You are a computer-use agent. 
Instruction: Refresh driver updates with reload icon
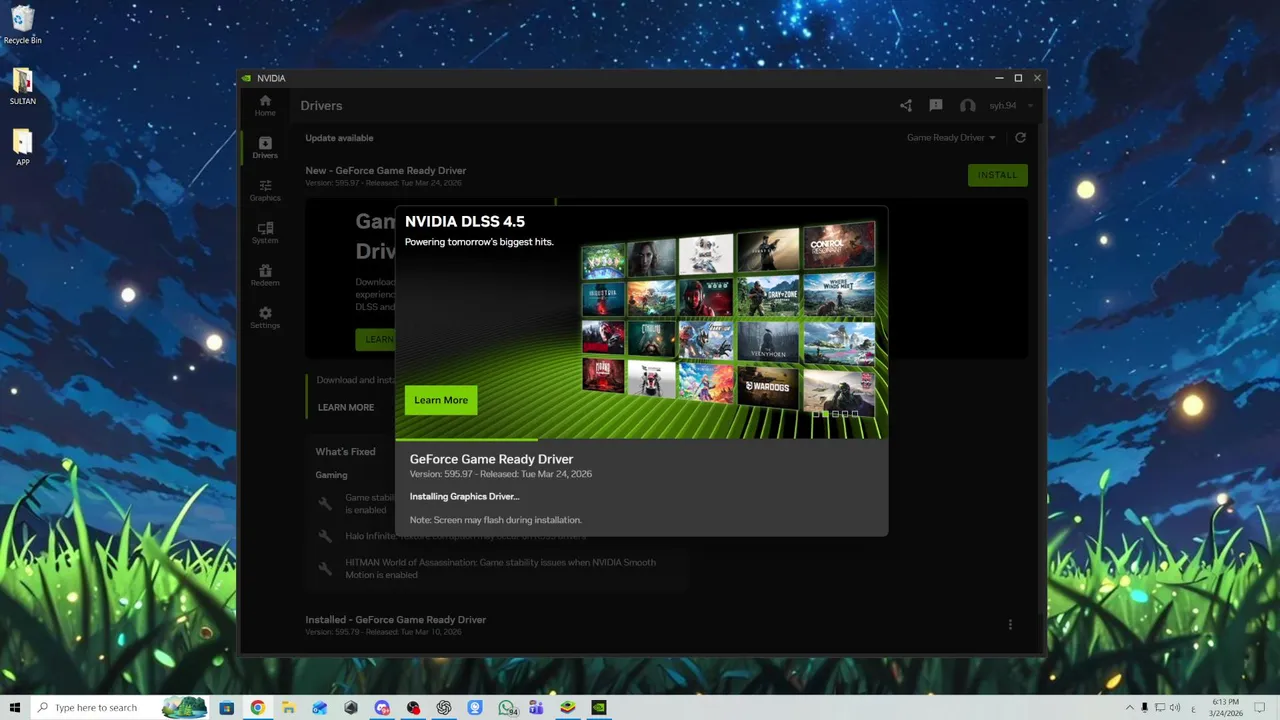(x=1020, y=137)
